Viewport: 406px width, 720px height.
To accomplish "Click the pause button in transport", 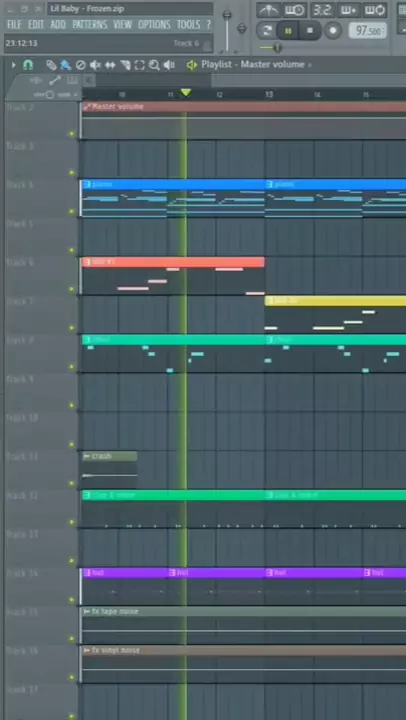I will 288,31.
